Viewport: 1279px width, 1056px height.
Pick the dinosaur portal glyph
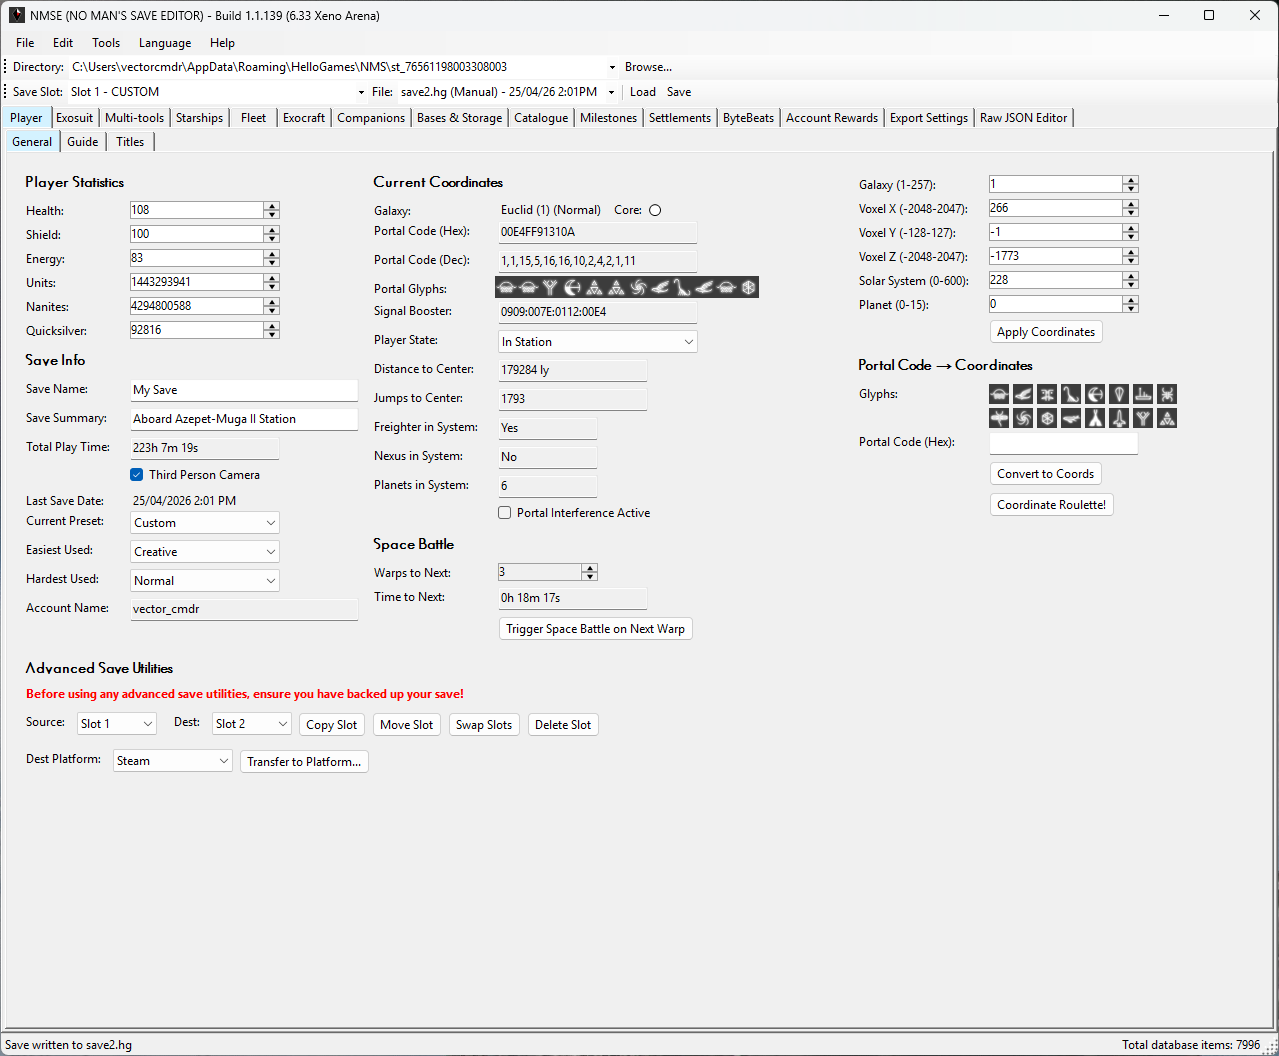click(1071, 394)
